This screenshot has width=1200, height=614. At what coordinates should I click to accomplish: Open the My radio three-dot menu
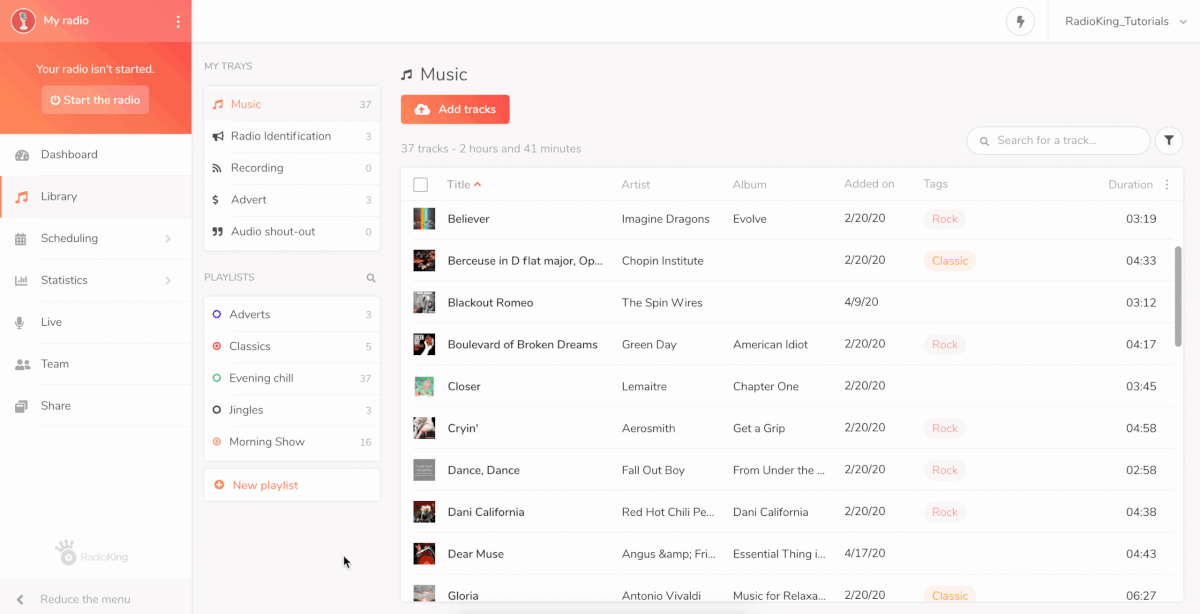178,21
